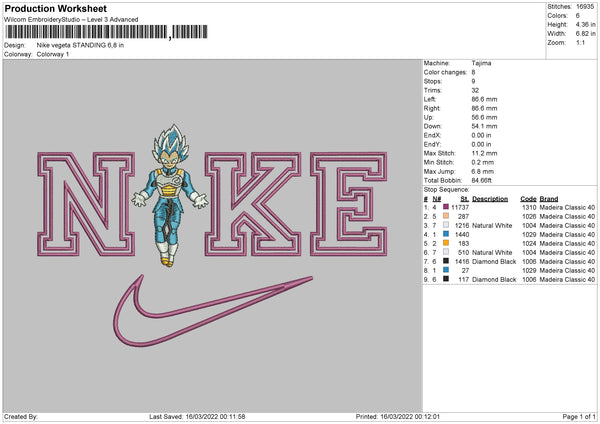This screenshot has height=424, width=600.
Task: Click the 'EndY:' label
Action: point(432,144)
